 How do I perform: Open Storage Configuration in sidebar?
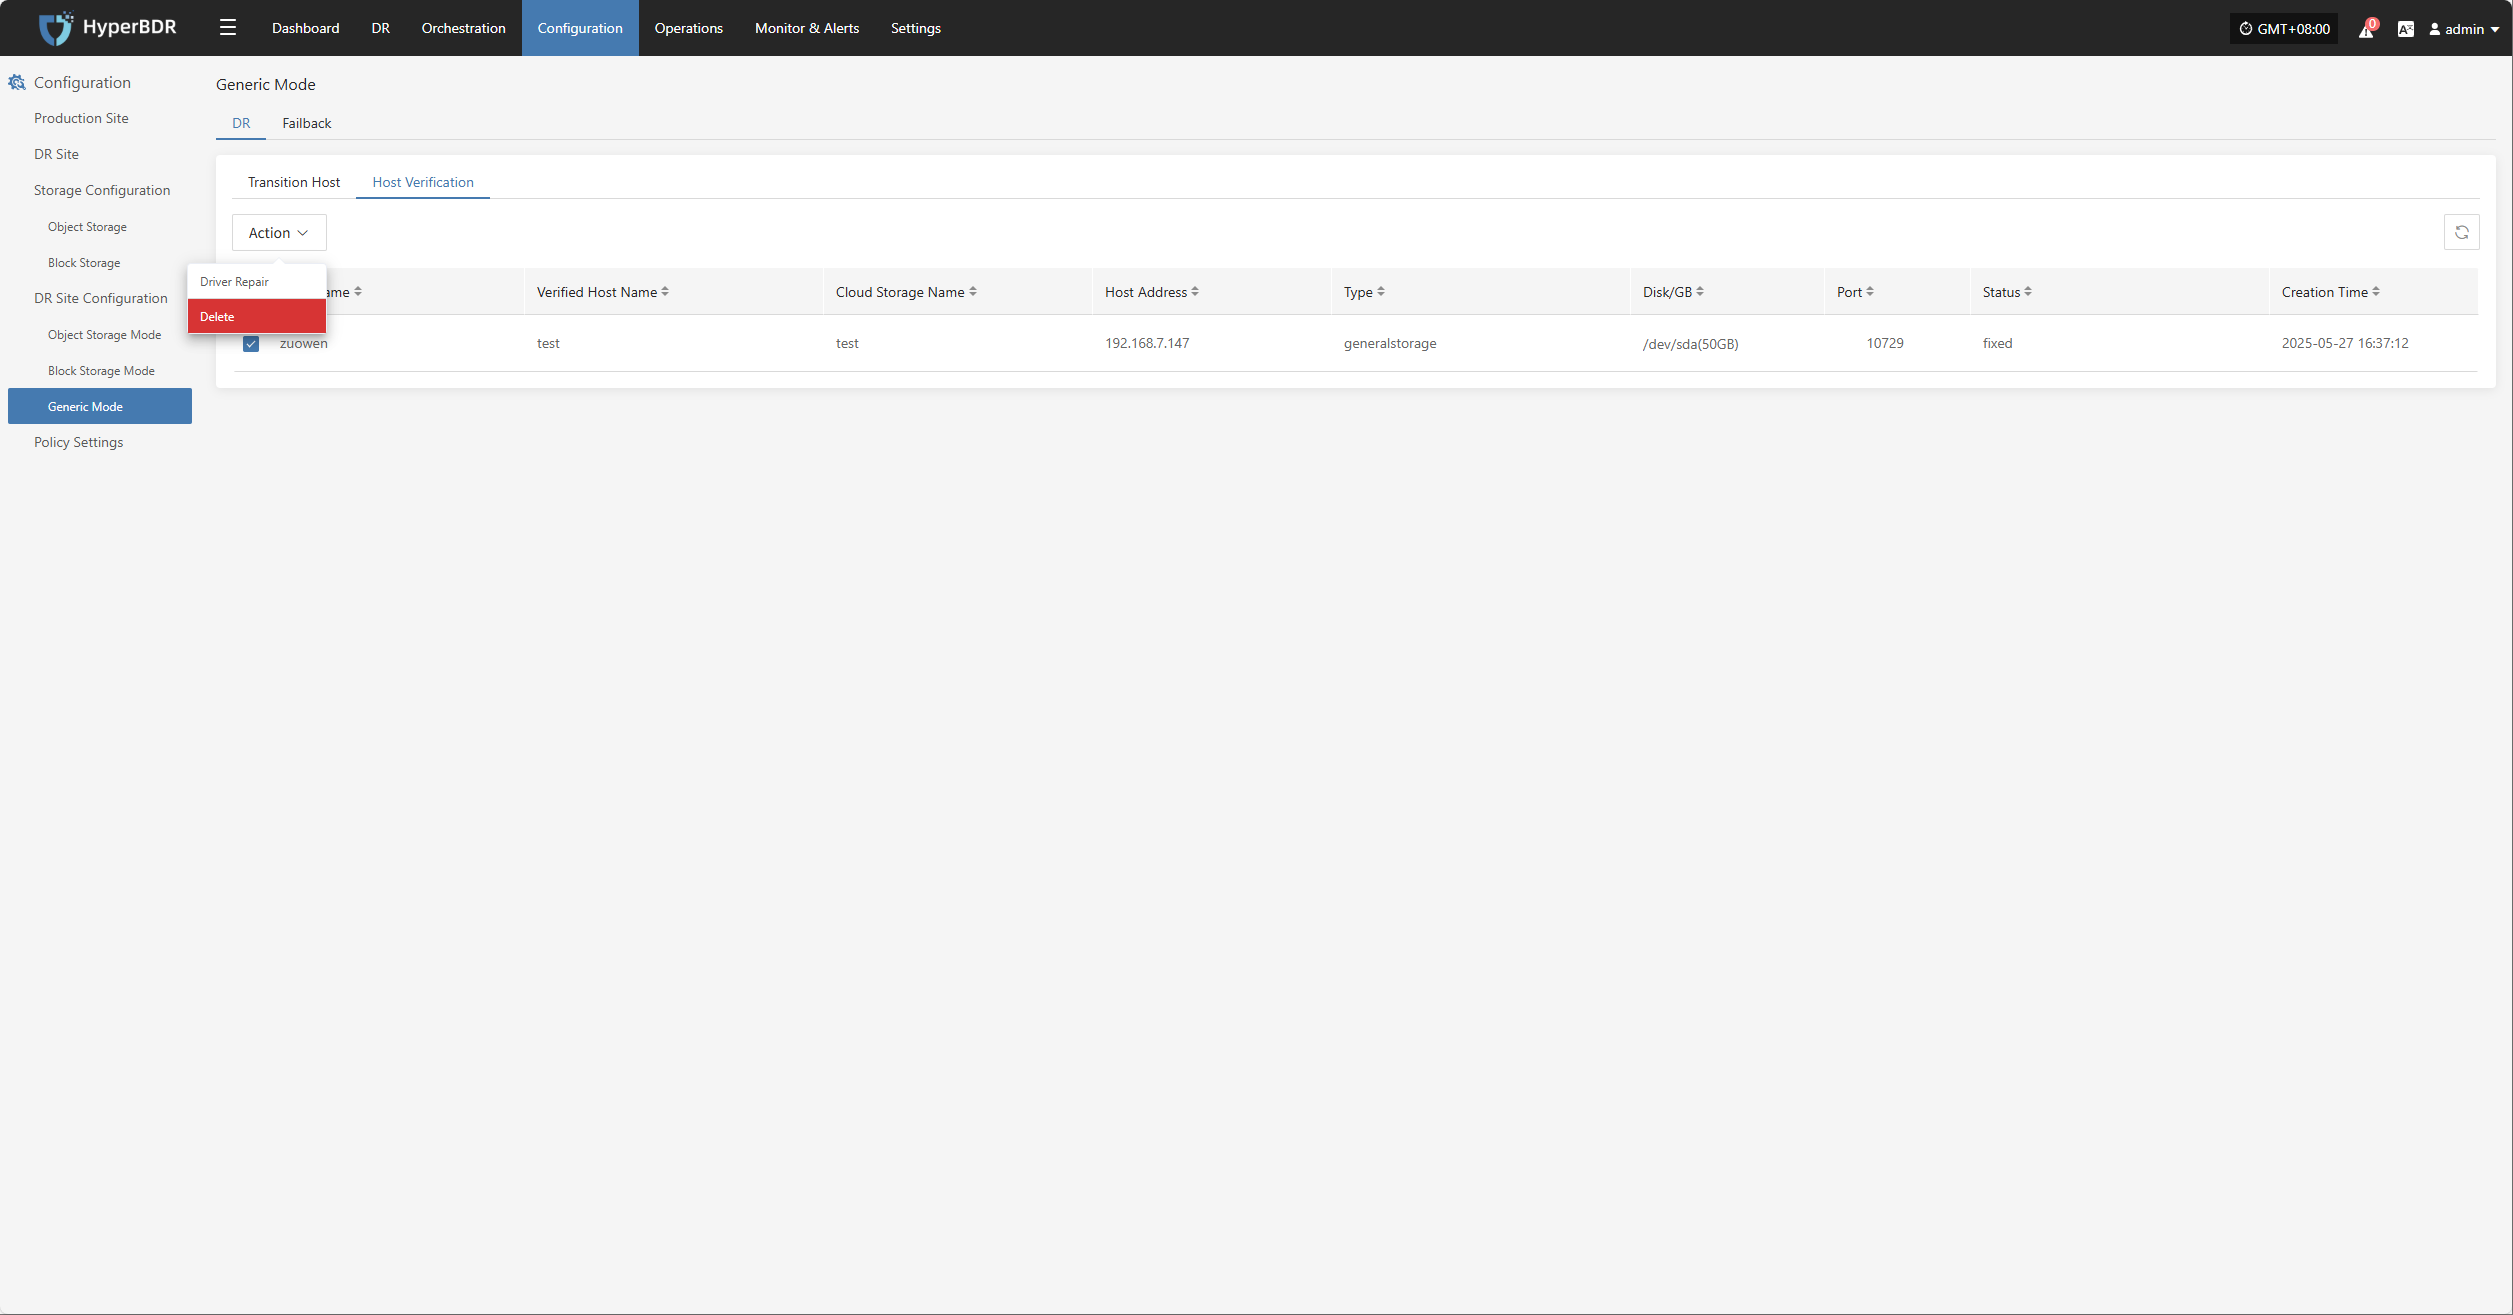(x=100, y=190)
